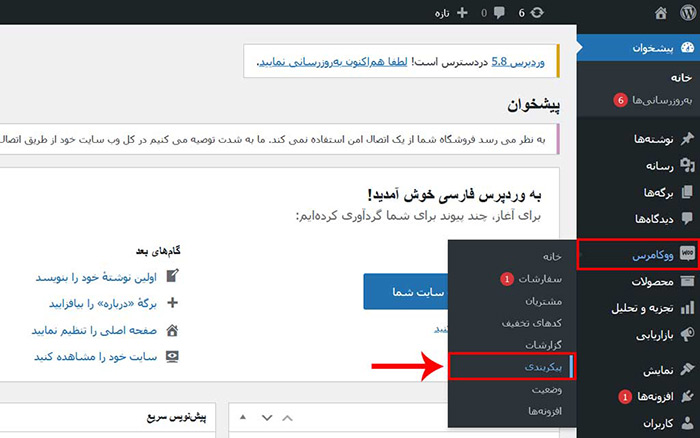The height and width of the screenshot is (438, 700).
Task: Click house icon beside صفحه اصلی
Action: (x=172, y=330)
